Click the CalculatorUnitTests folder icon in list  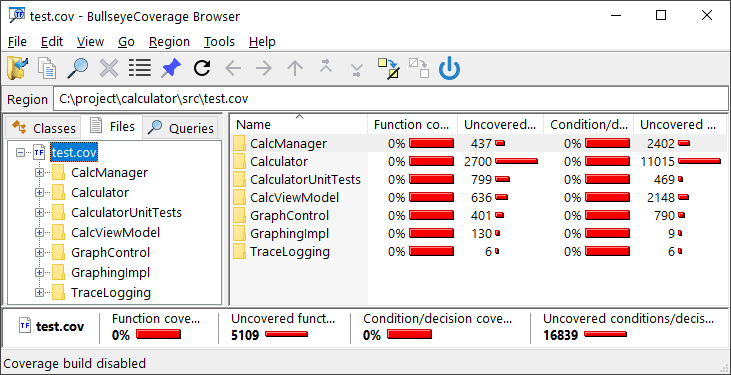click(x=240, y=179)
